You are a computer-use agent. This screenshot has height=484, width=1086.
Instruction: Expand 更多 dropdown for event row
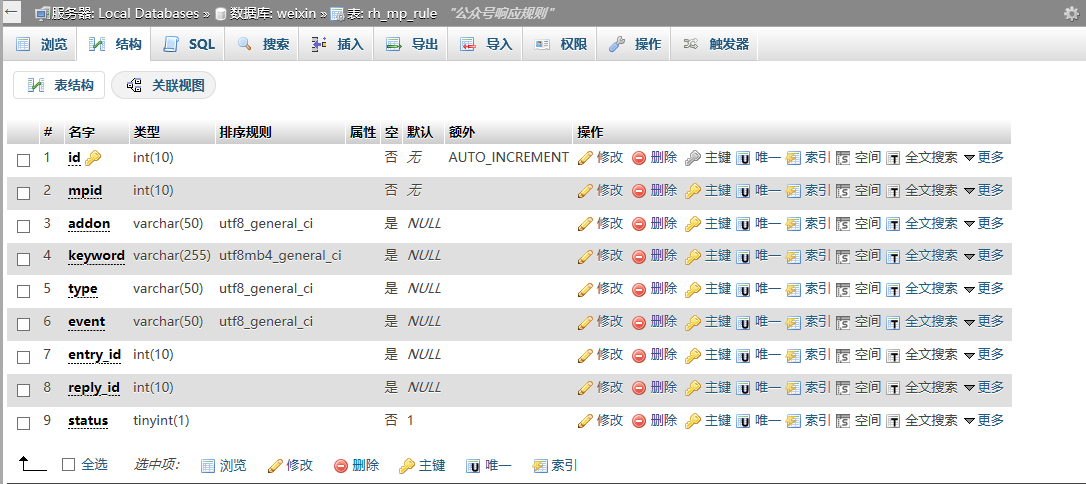(x=984, y=322)
